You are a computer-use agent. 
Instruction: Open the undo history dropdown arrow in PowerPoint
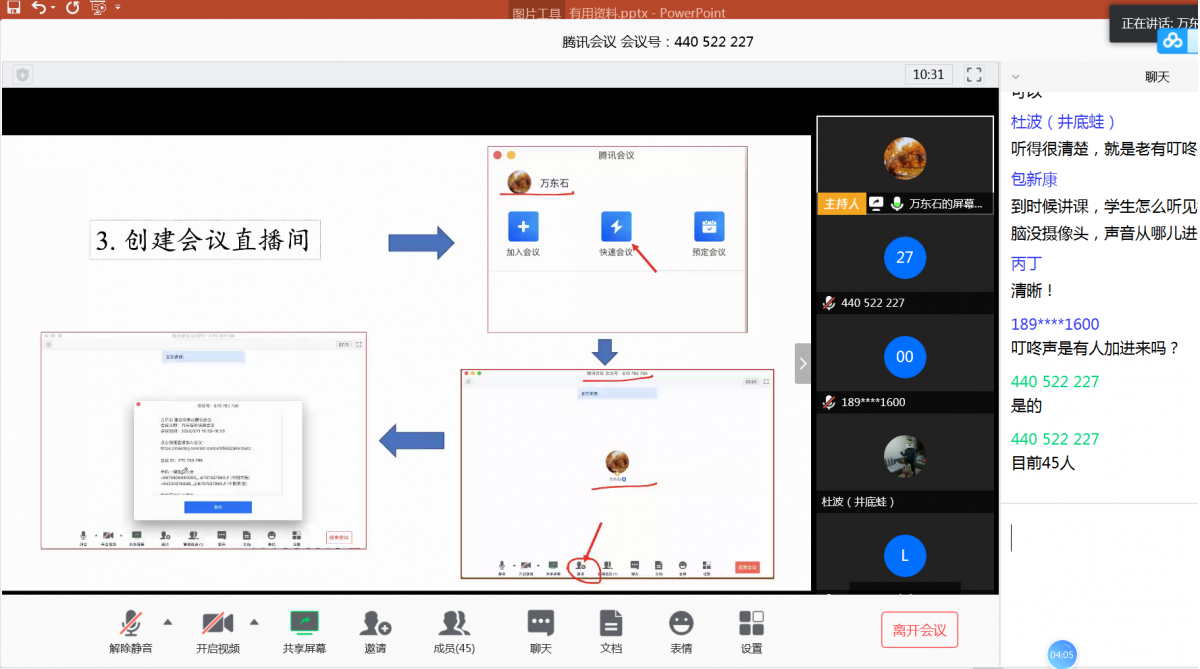[x=53, y=8]
